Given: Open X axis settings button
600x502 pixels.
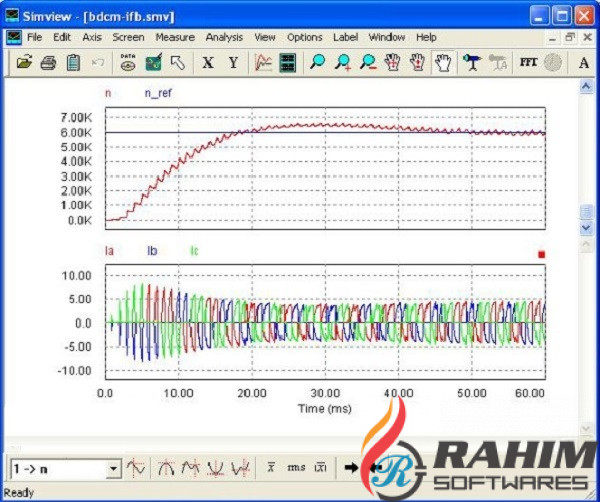Looking at the screenshot, I should (208, 62).
